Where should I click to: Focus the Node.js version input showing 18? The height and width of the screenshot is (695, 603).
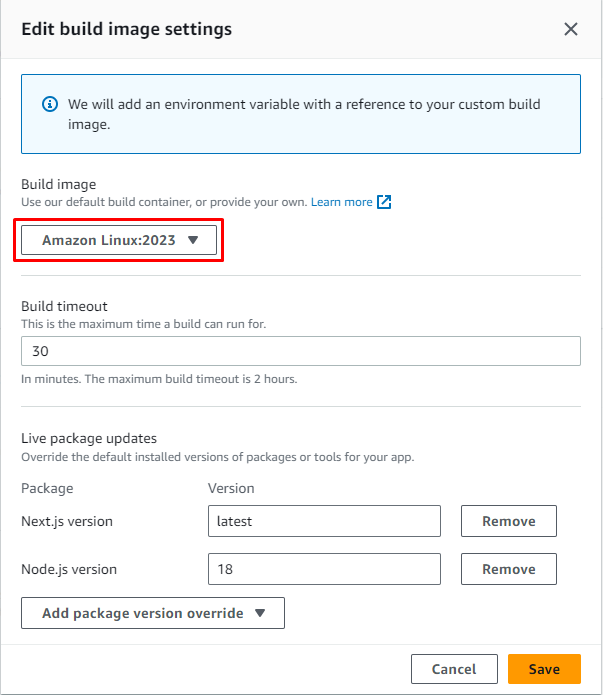click(x=324, y=569)
